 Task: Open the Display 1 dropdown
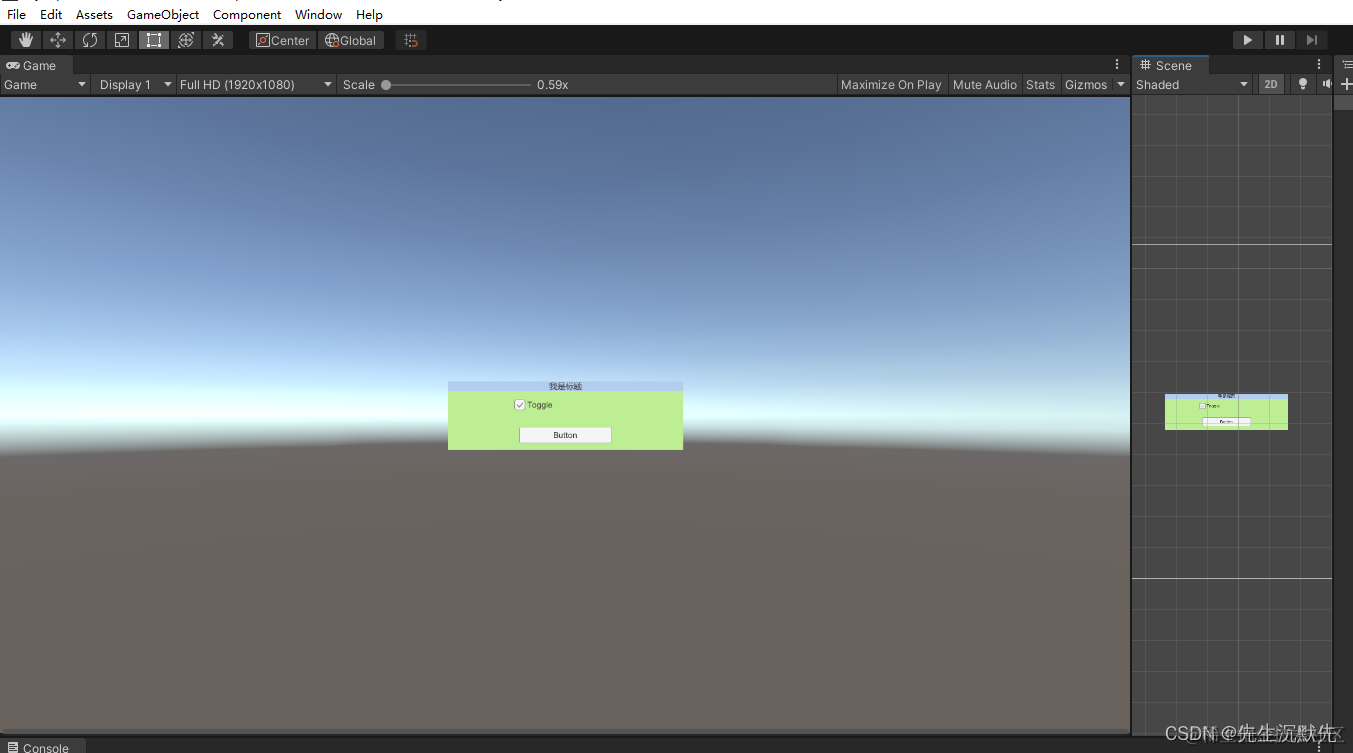pos(135,85)
